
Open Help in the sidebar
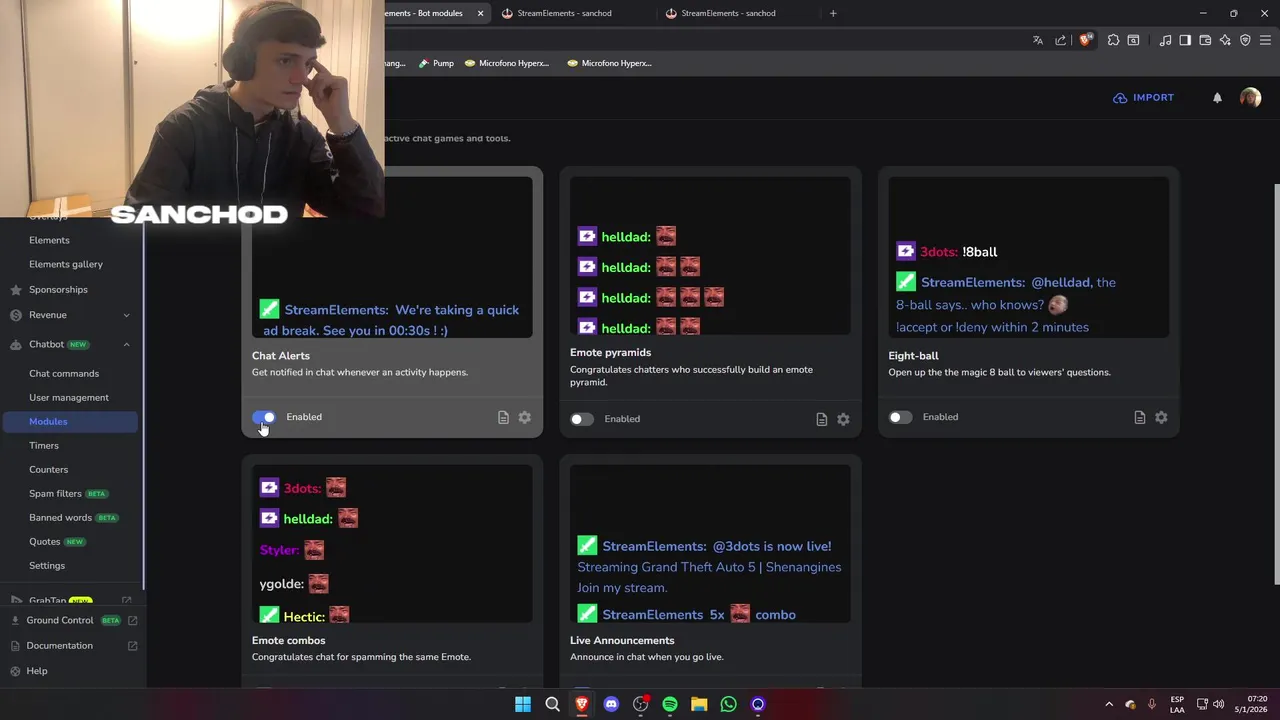37,671
